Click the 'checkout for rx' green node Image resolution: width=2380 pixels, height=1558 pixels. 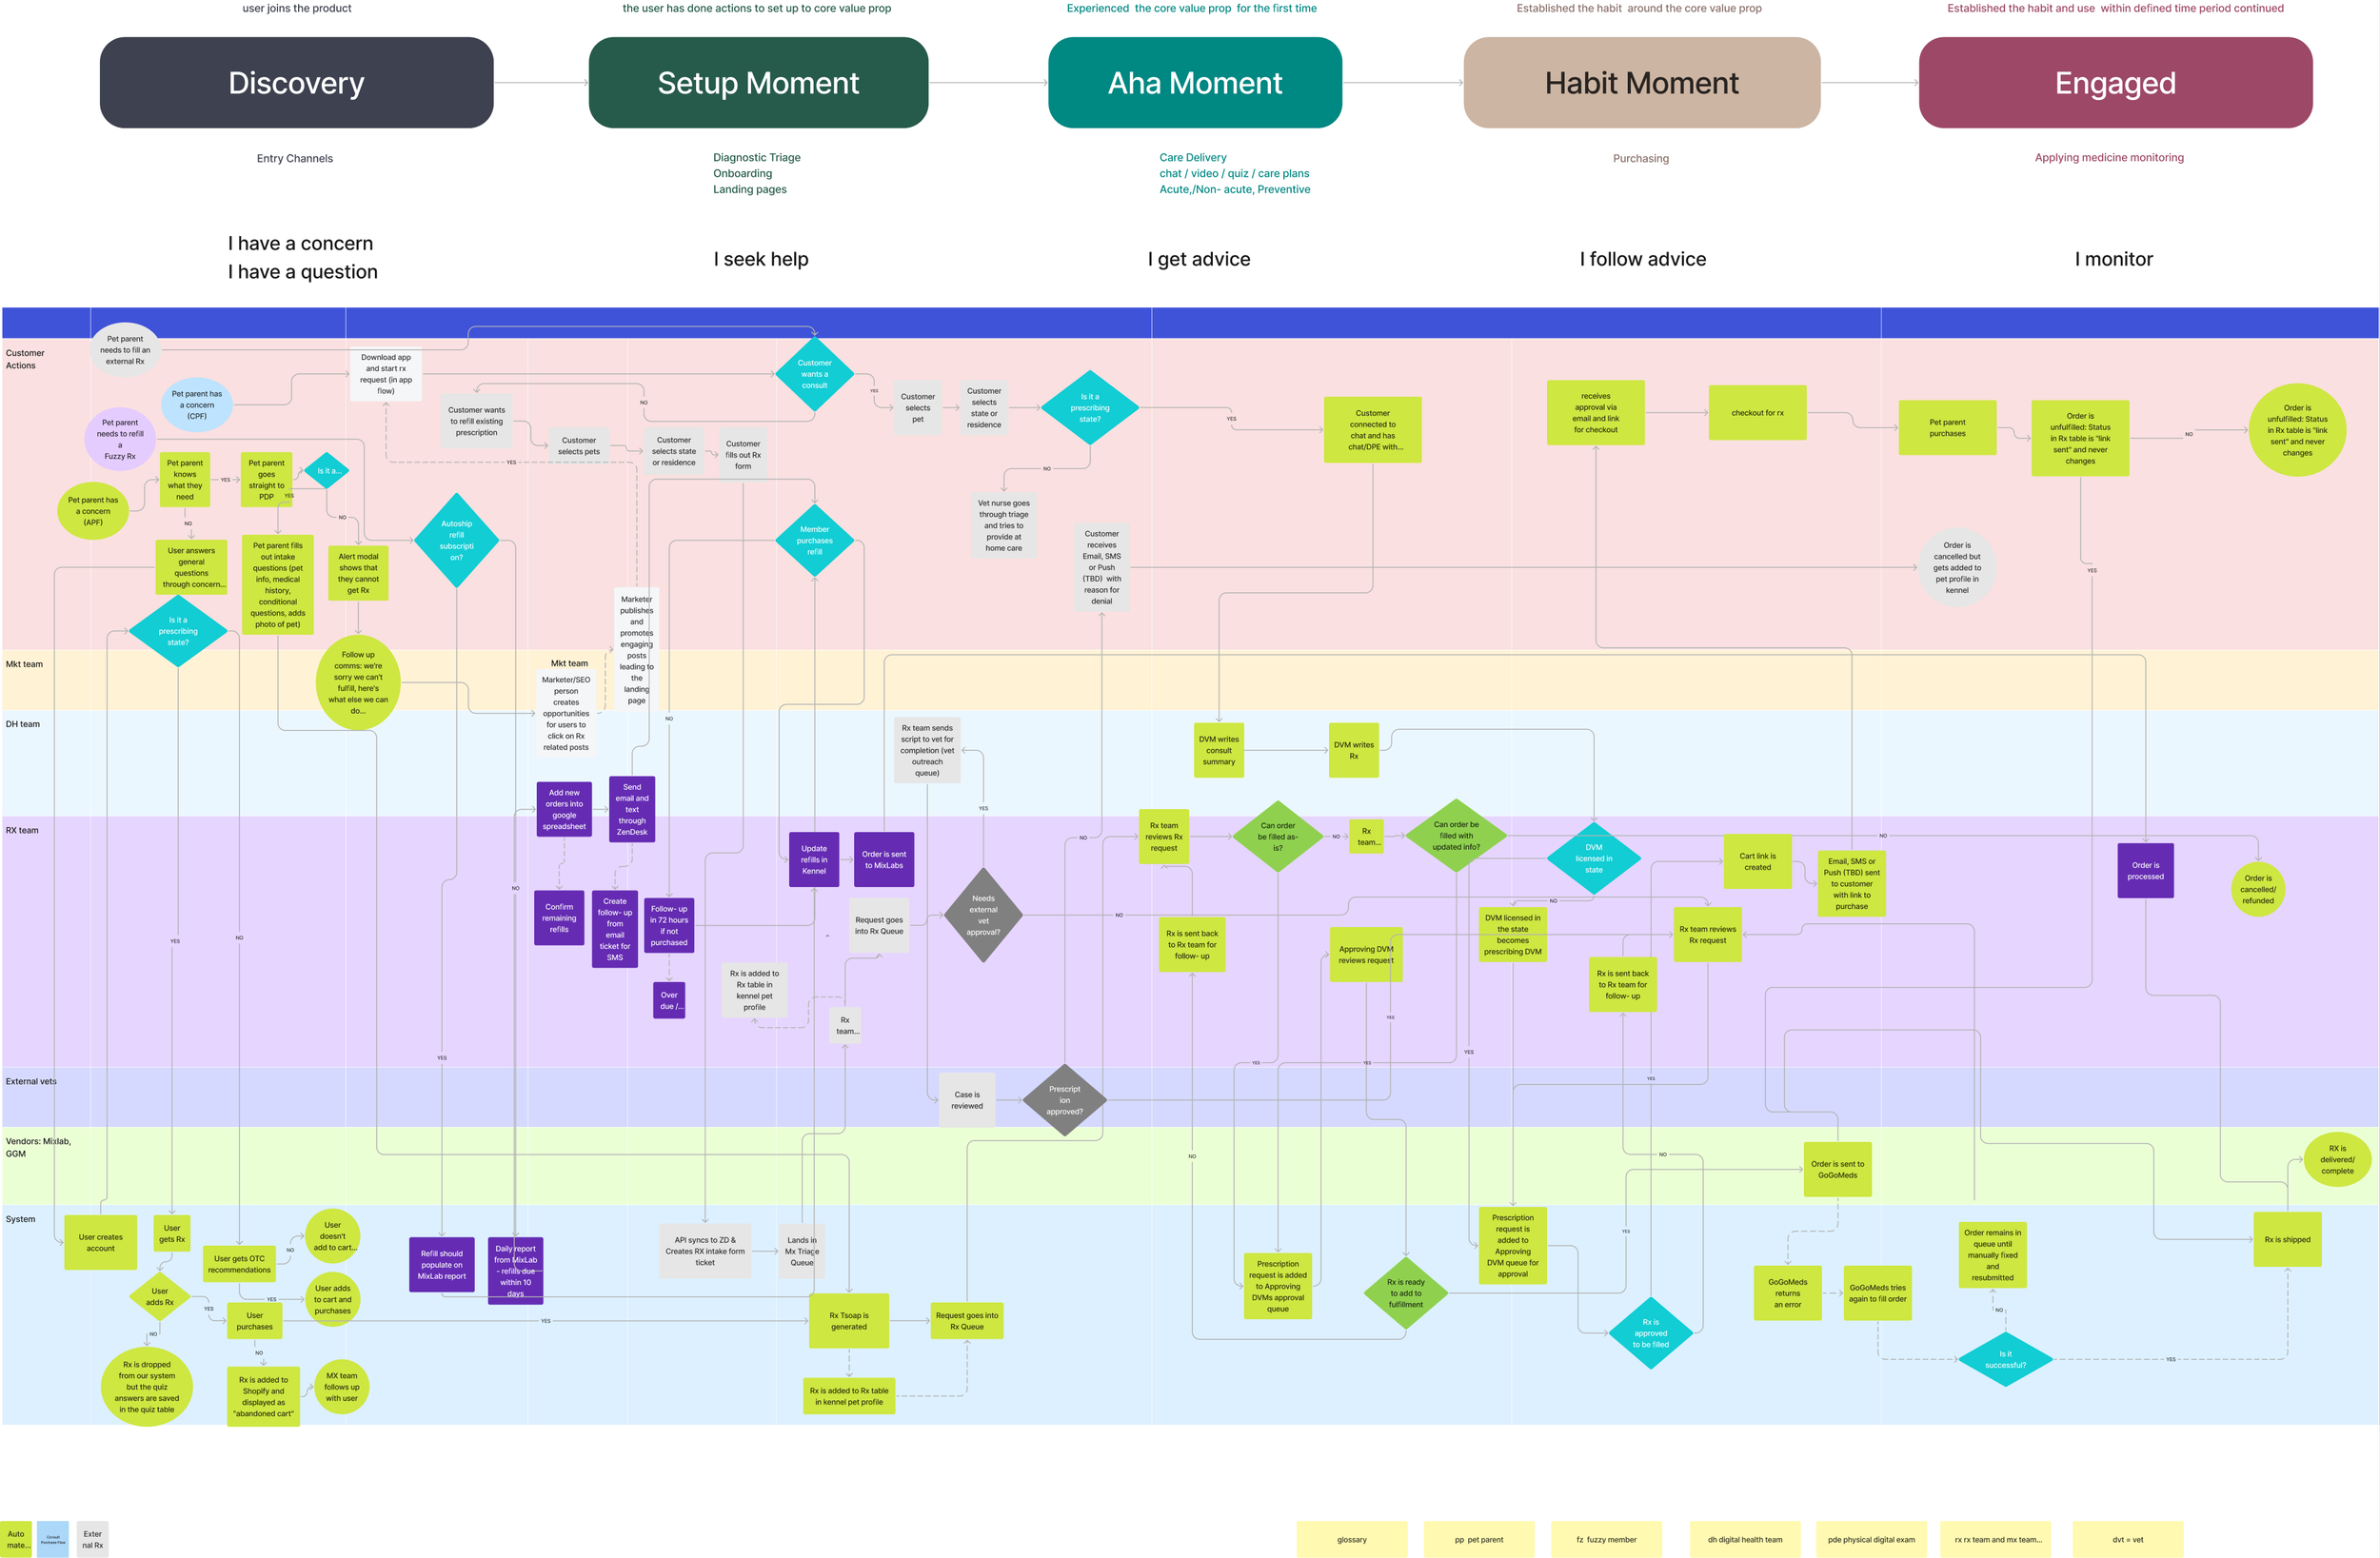tap(1757, 413)
